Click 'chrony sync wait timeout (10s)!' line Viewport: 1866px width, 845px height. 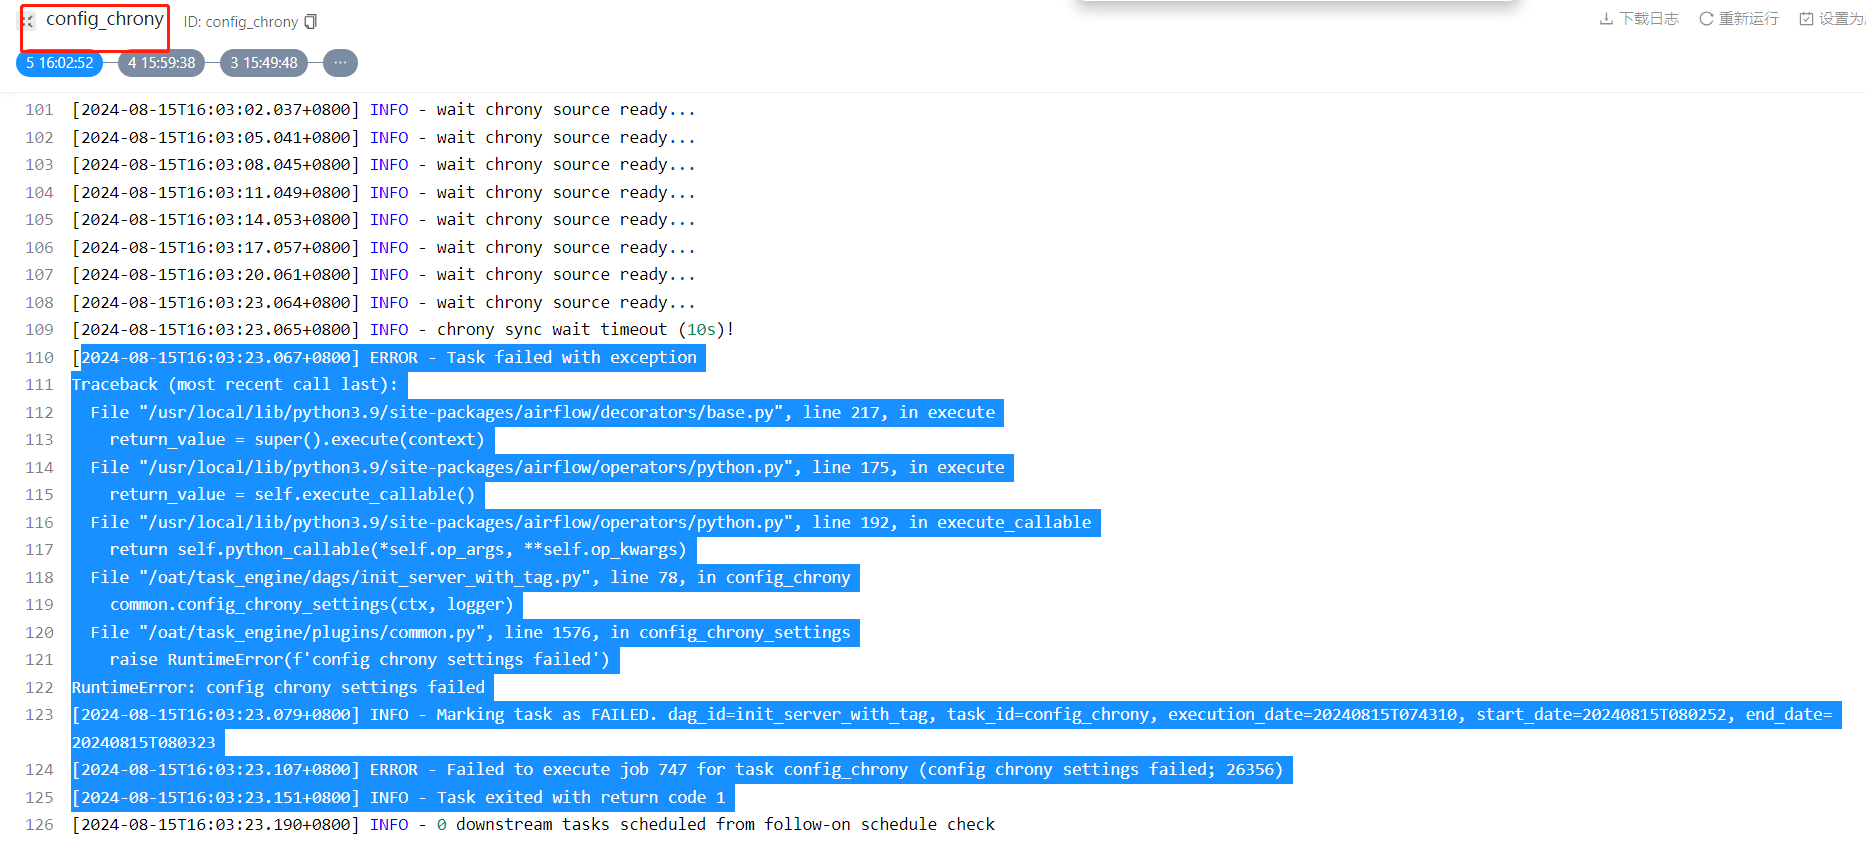(x=403, y=330)
